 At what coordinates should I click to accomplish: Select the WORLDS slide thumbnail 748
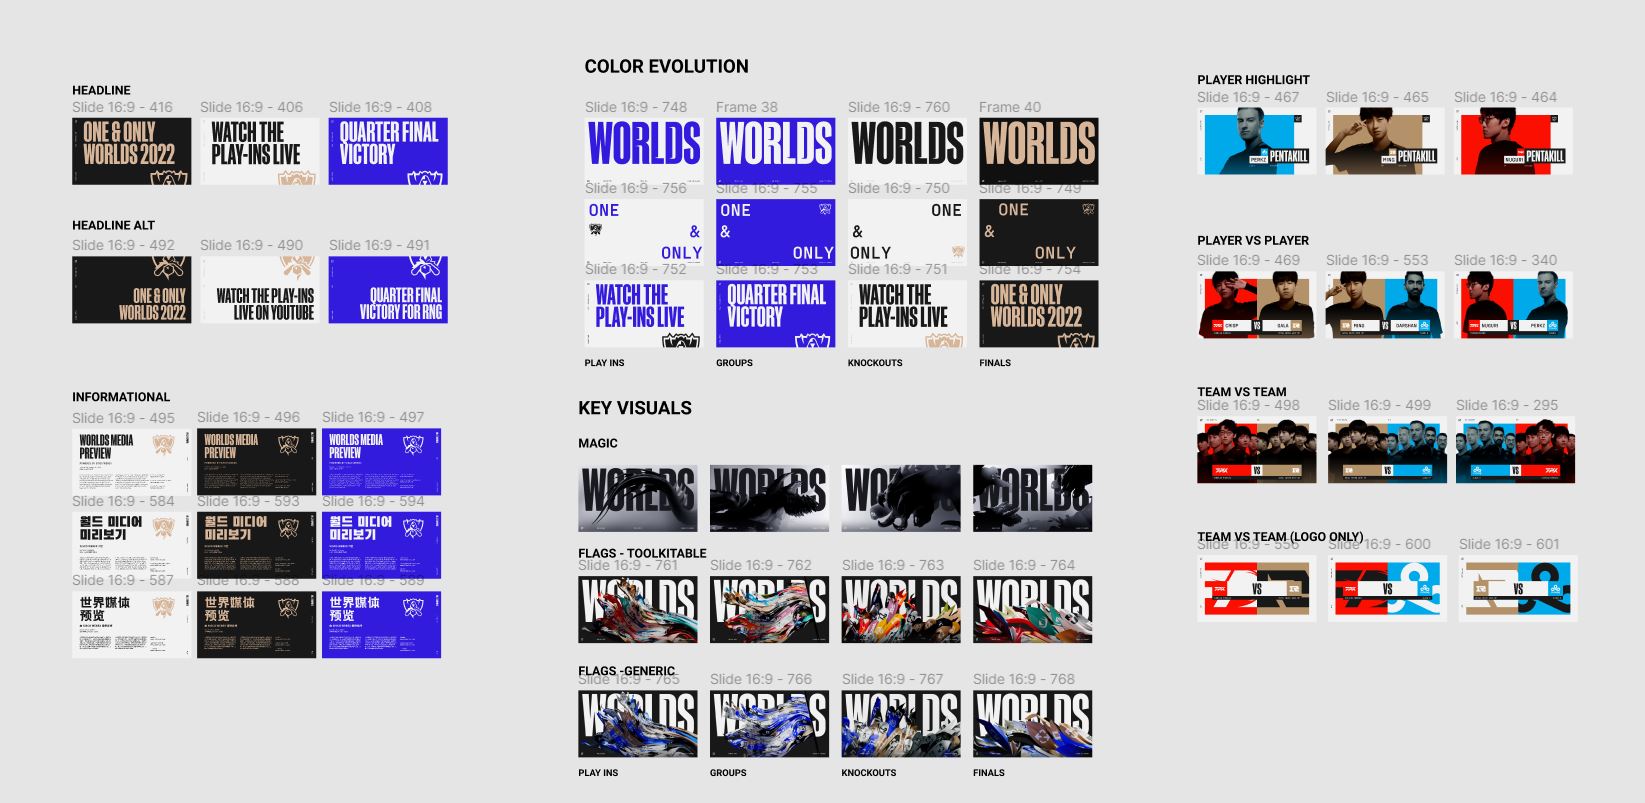[644, 151]
